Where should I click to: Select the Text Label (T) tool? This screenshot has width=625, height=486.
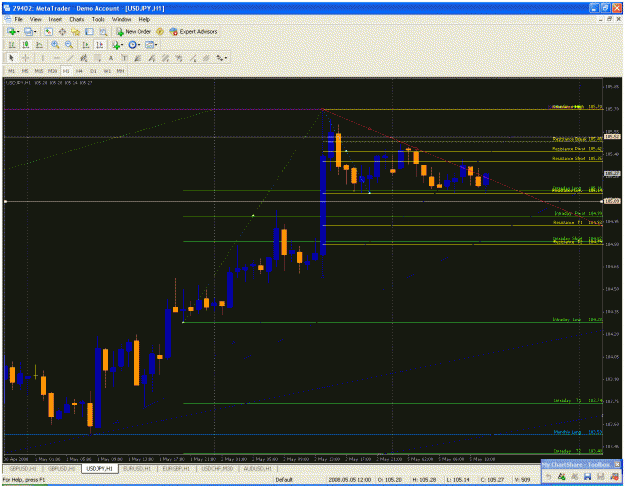[124, 58]
